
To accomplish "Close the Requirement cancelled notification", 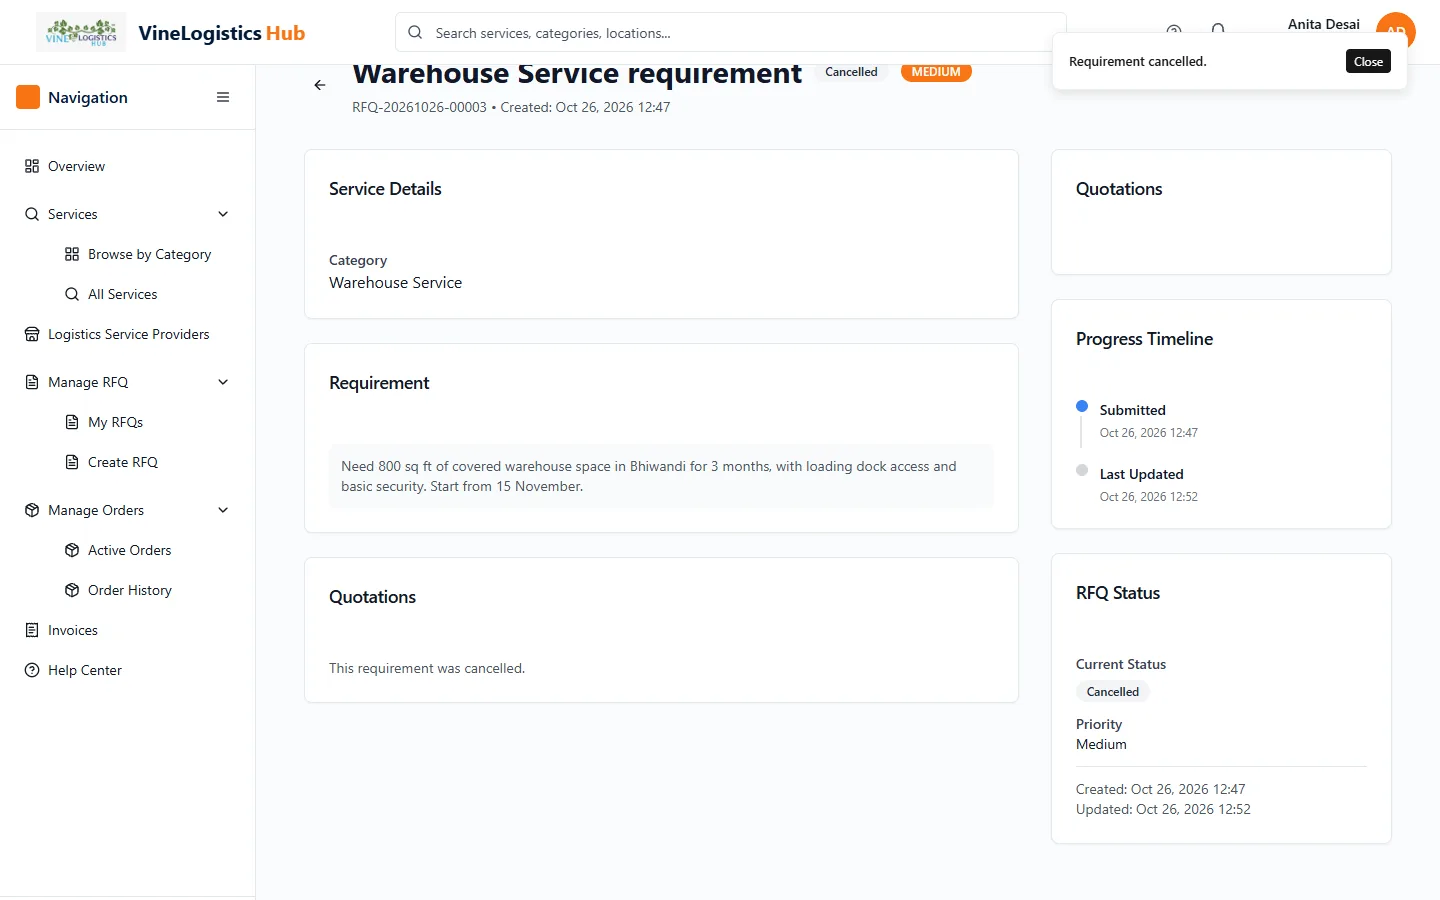I will tap(1368, 61).
